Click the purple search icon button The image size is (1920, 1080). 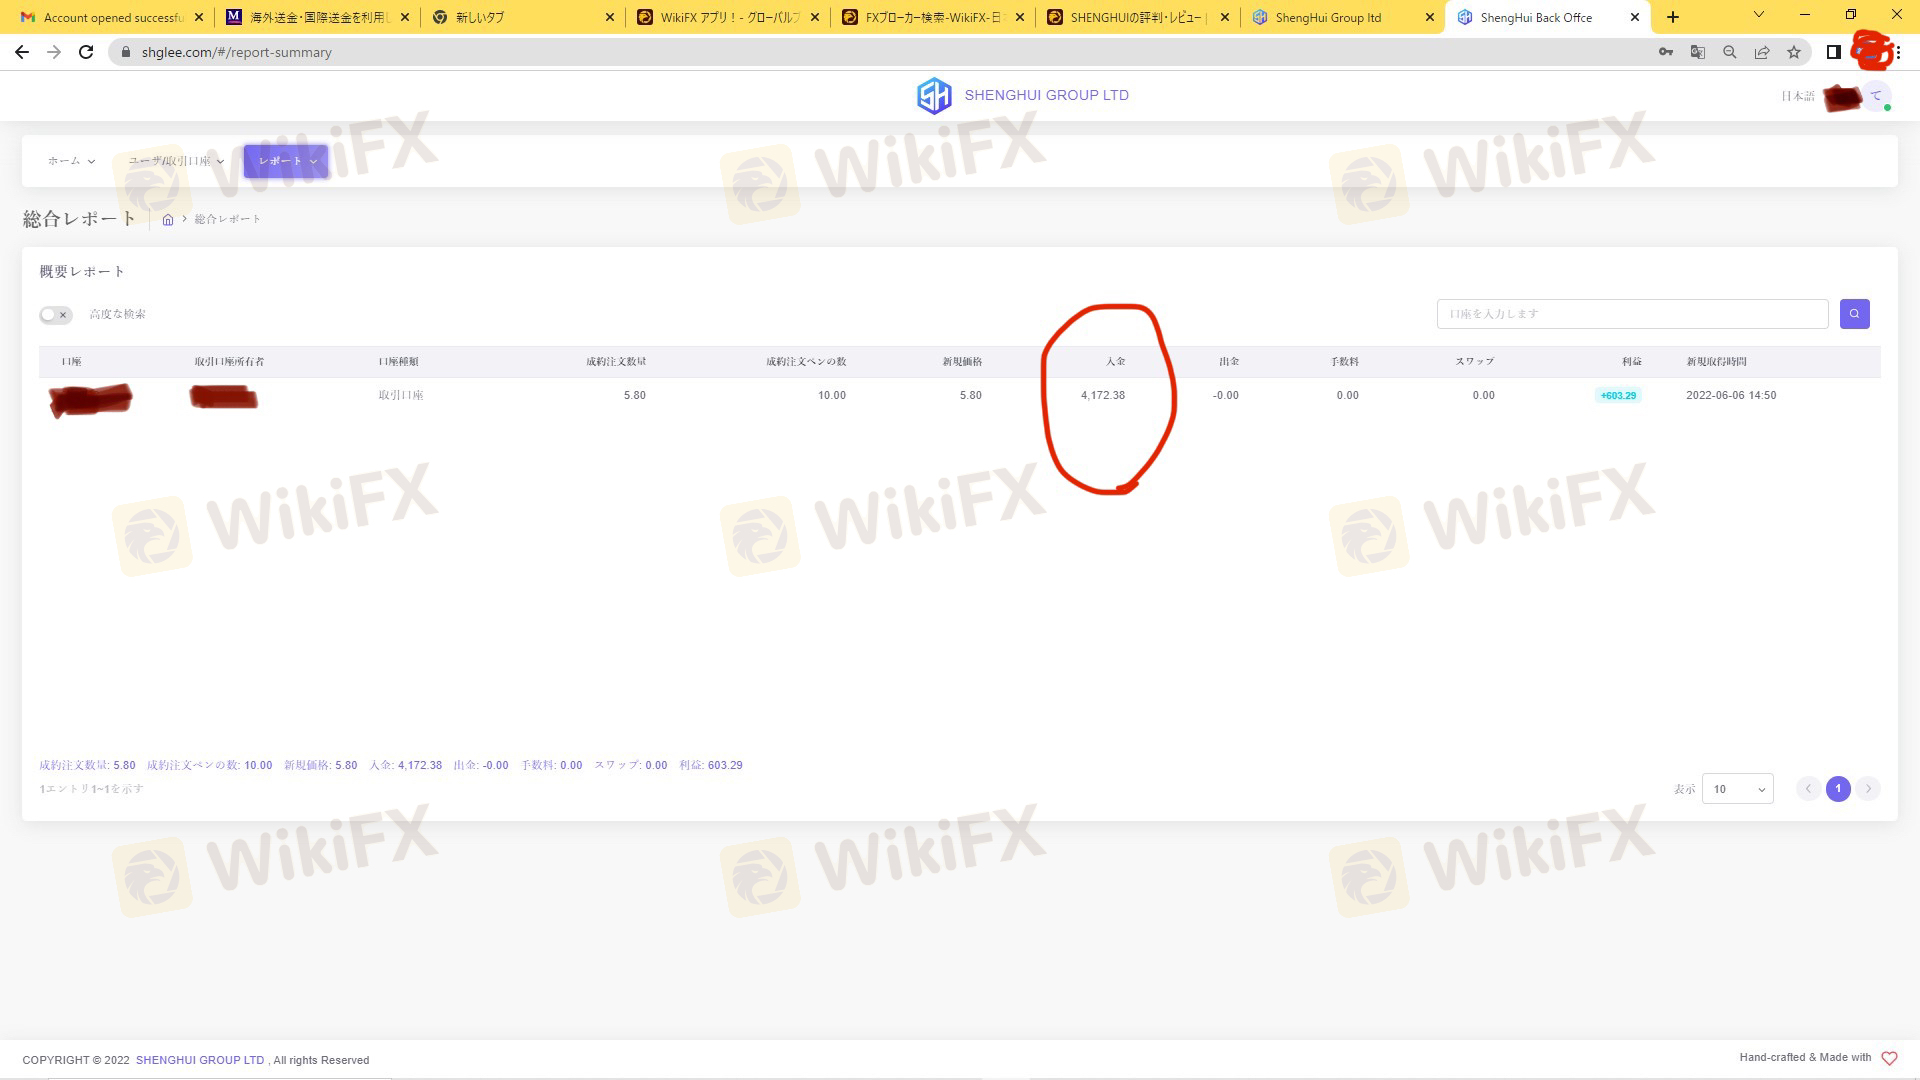[x=1854, y=314]
